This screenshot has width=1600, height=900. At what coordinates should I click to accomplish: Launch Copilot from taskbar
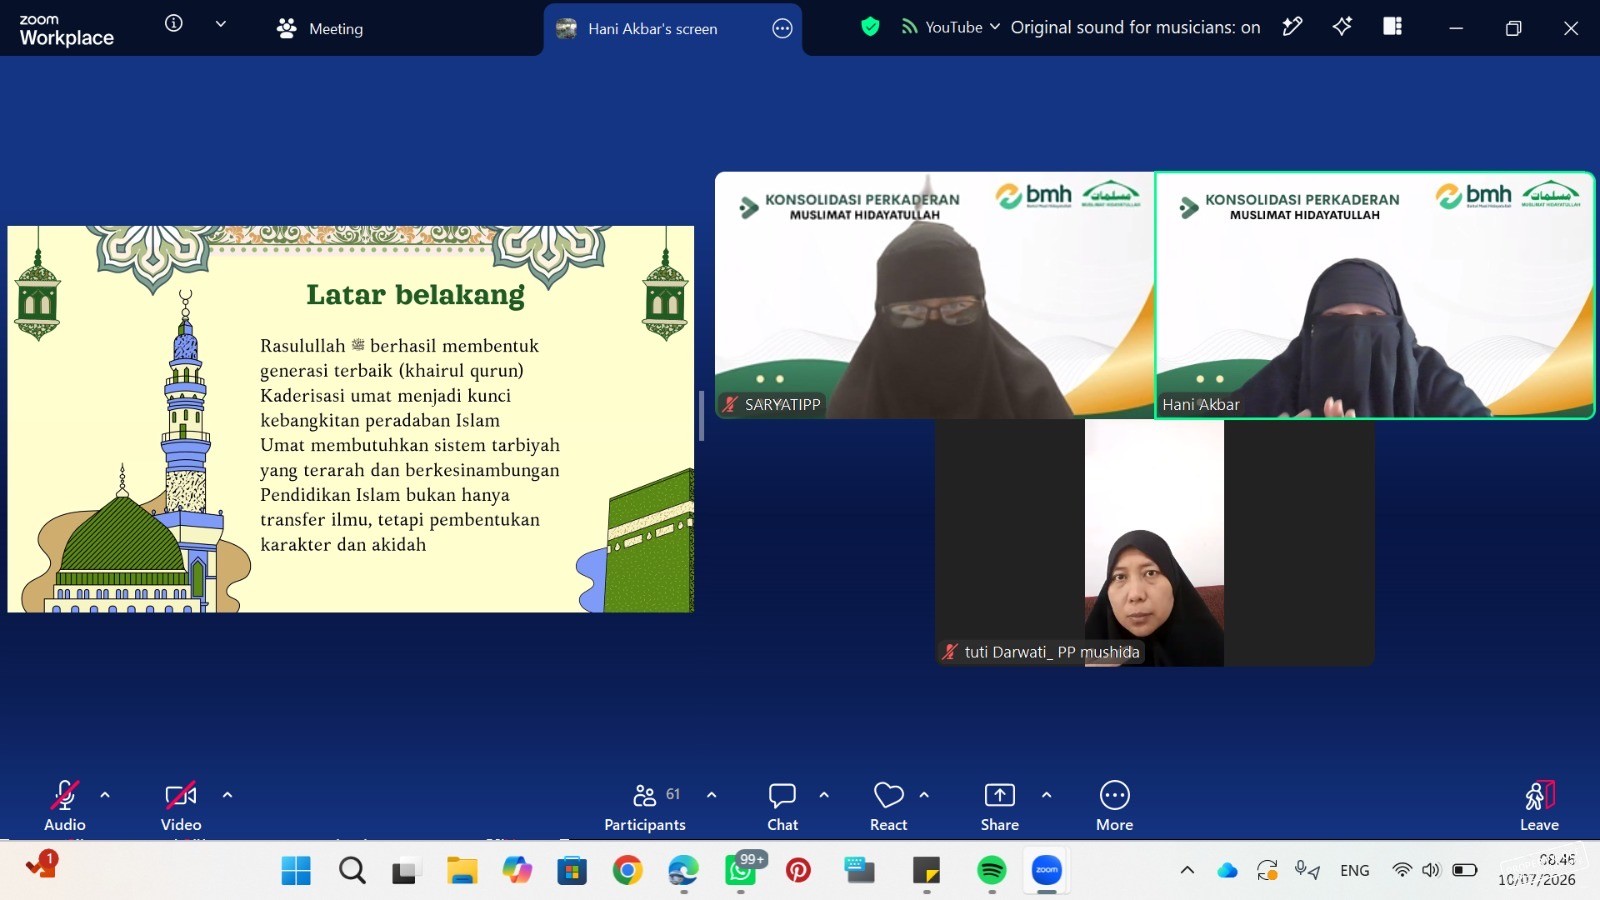tap(517, 871)
